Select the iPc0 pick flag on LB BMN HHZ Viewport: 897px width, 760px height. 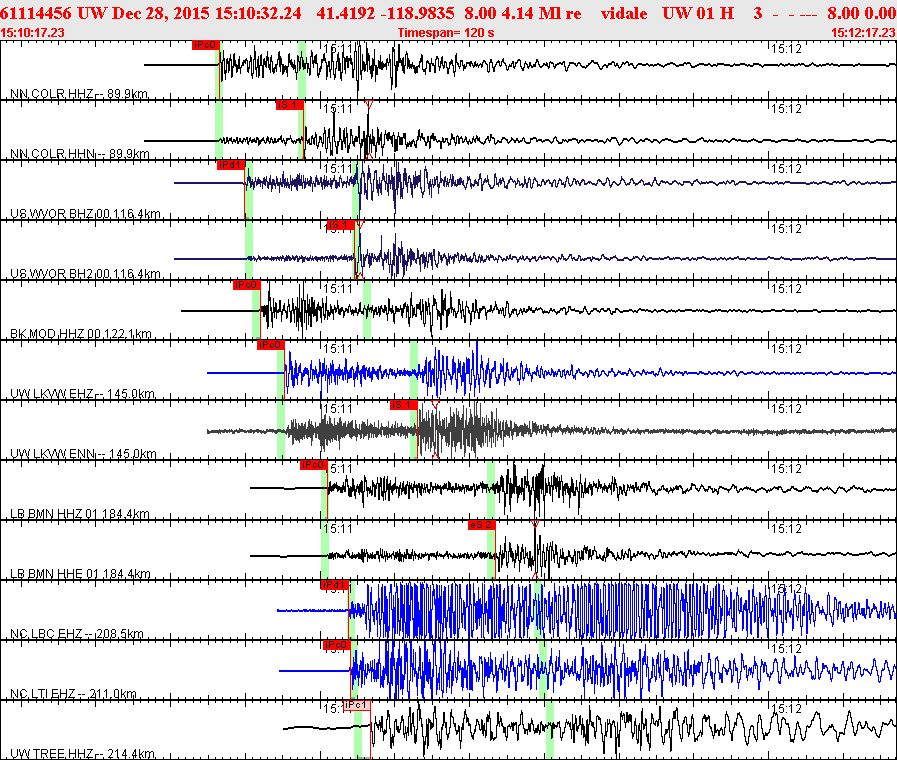click(313, 465)
